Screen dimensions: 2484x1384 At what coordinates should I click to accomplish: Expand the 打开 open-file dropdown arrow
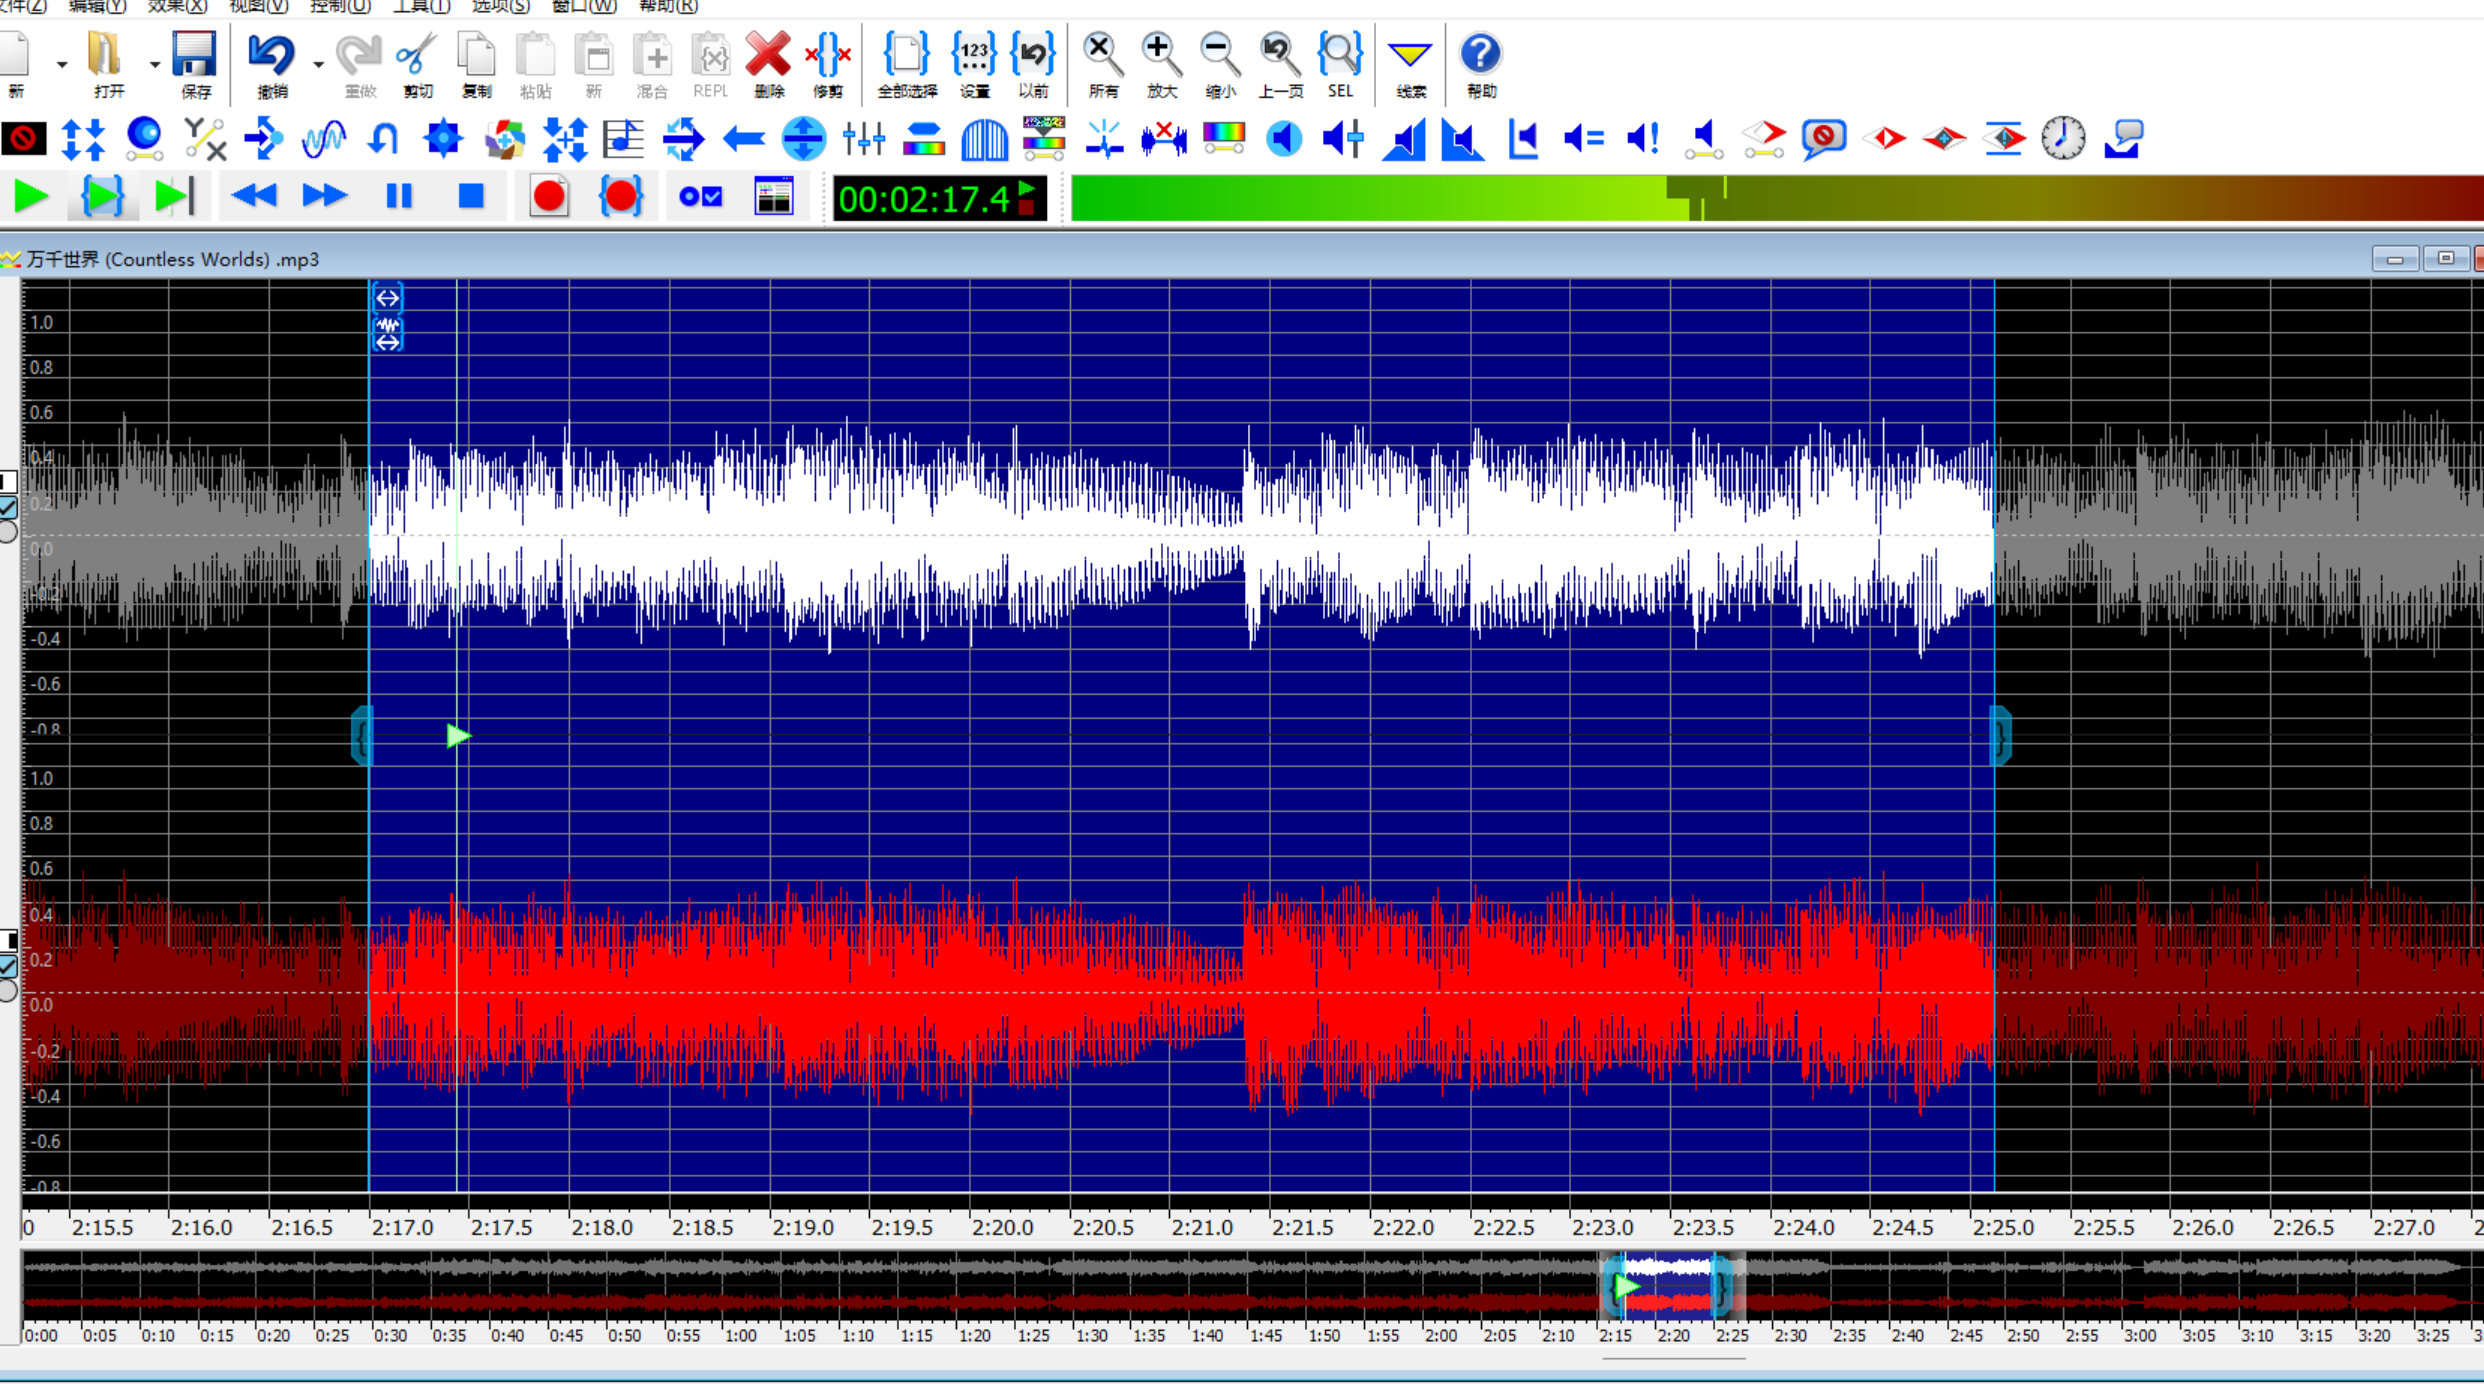coord(154,64)
